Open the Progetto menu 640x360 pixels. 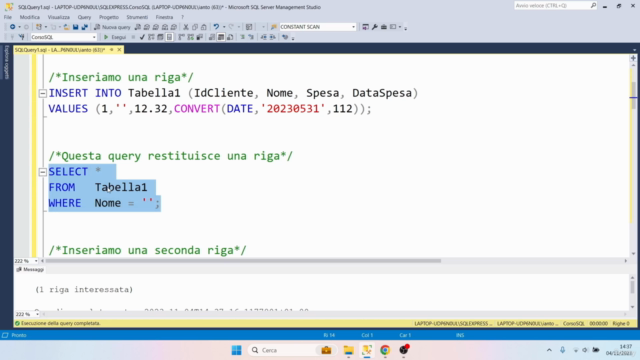[x=109, y=17]
